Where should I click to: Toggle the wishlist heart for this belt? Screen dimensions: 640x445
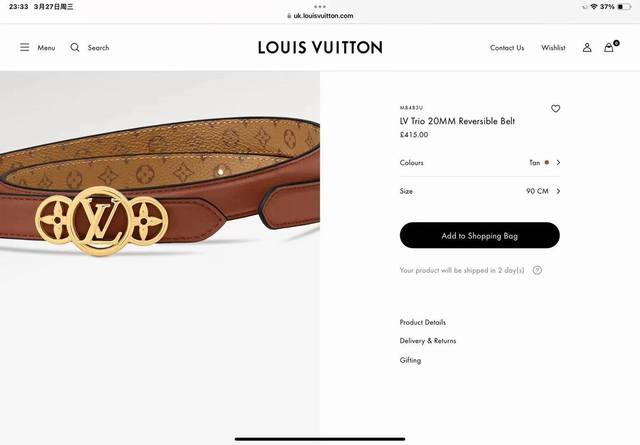555,109
